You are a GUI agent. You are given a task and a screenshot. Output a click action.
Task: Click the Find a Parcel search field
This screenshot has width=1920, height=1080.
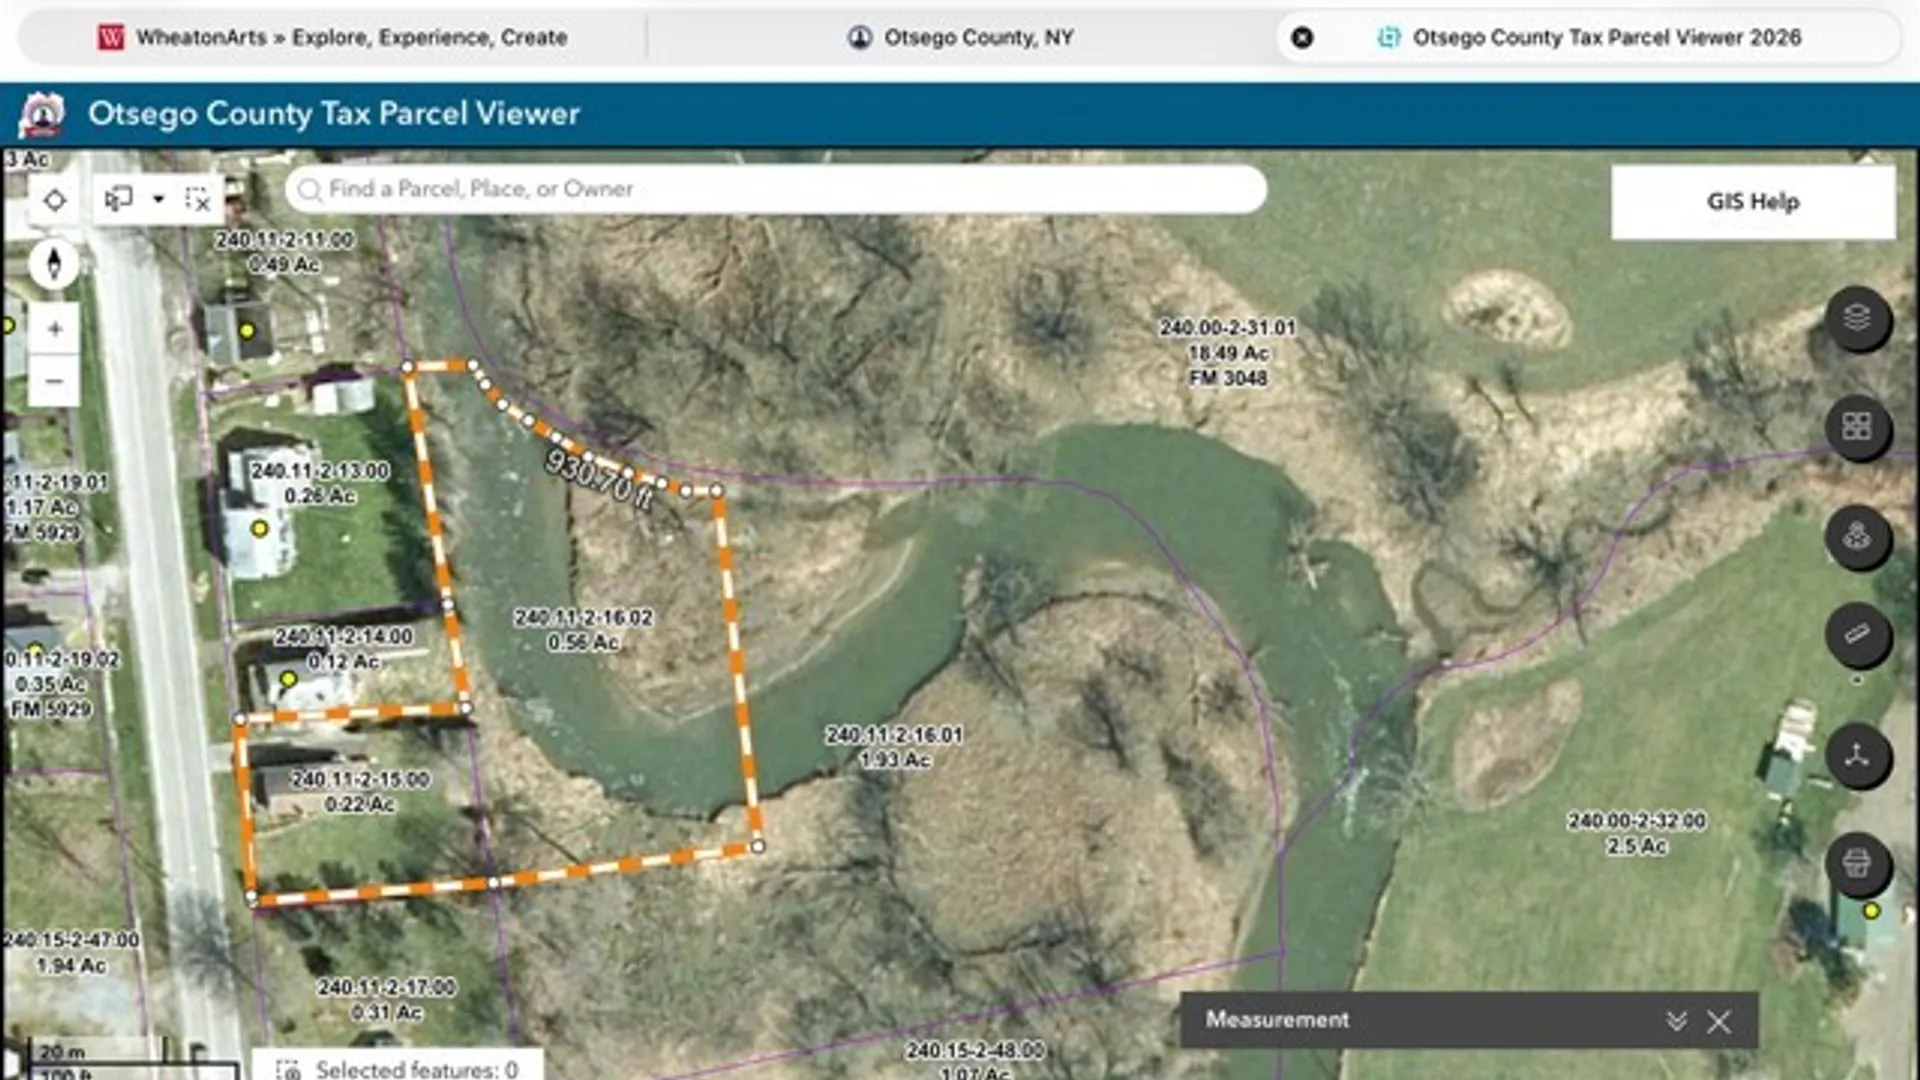click(x=776, y=189)
